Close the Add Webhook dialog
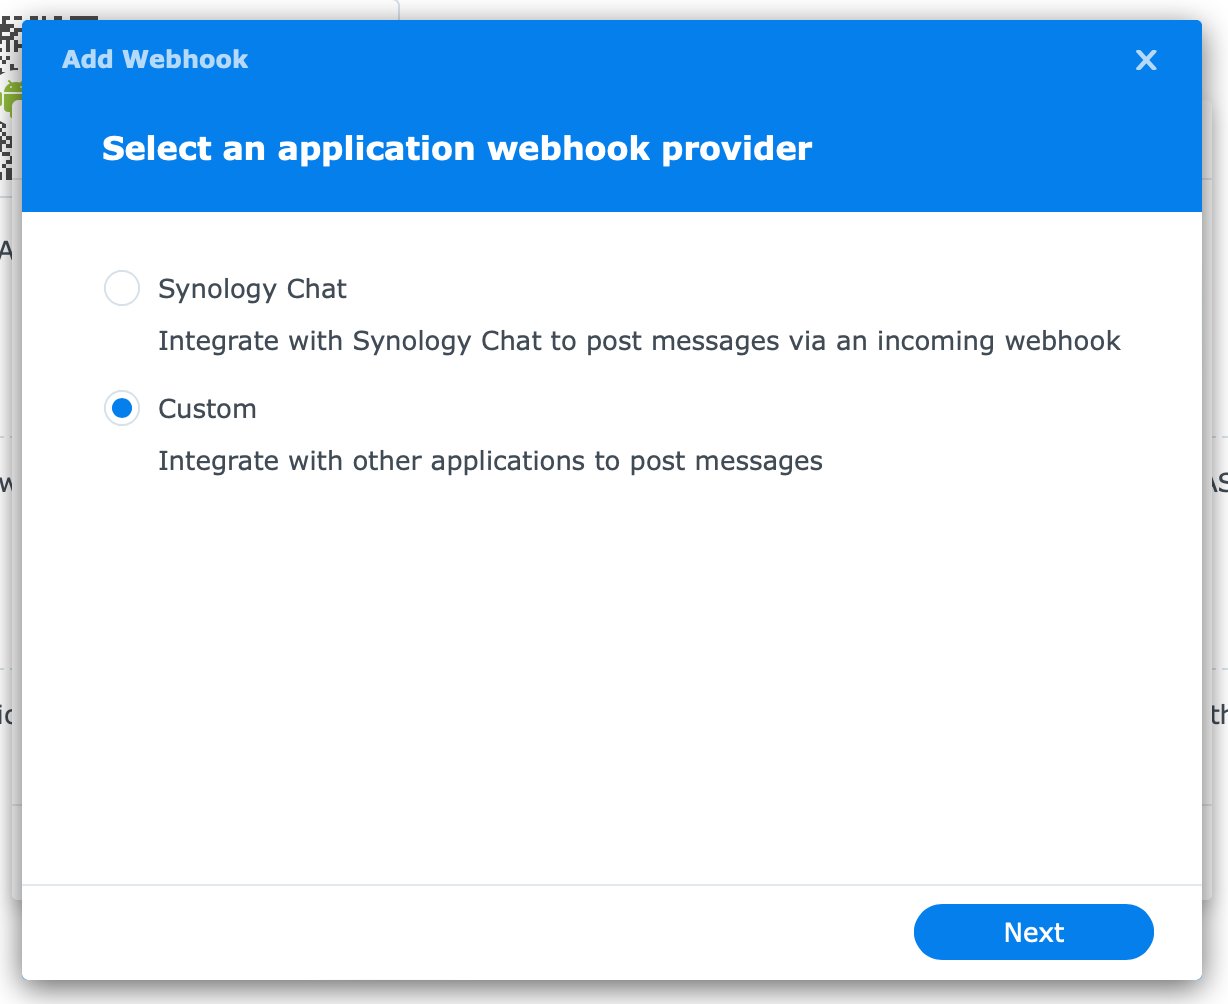Image resolution: width=1228 pixels, height=1004 pixels. (x=1146, y=60)
